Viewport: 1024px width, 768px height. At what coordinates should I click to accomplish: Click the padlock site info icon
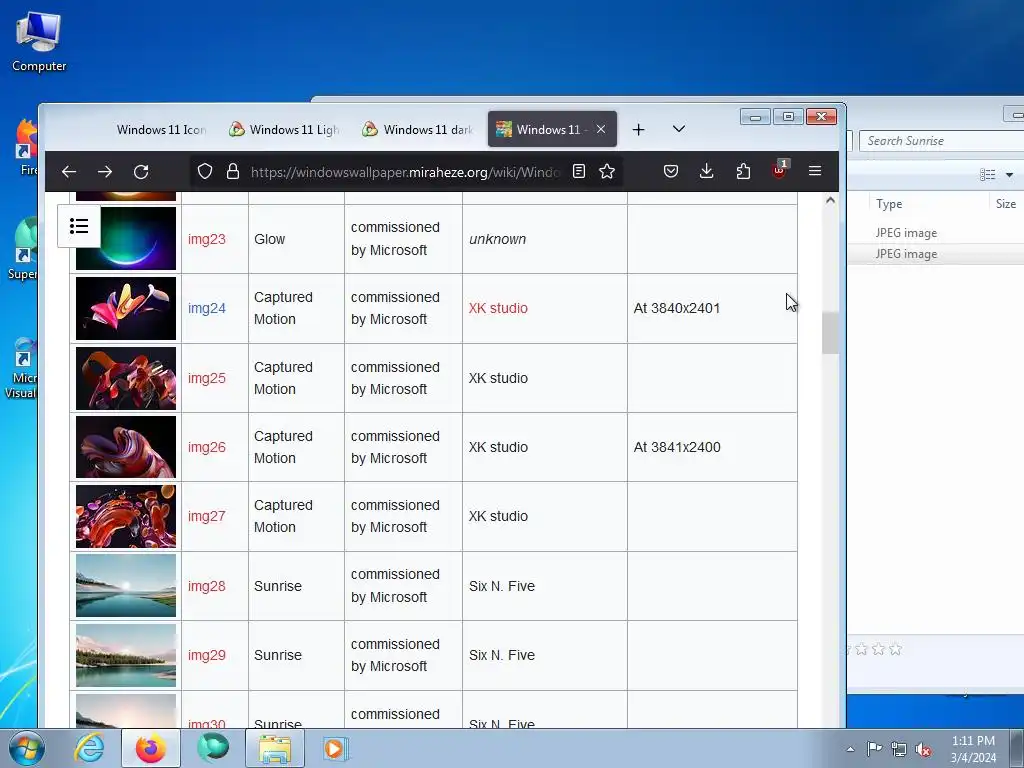tap(232, 172)
